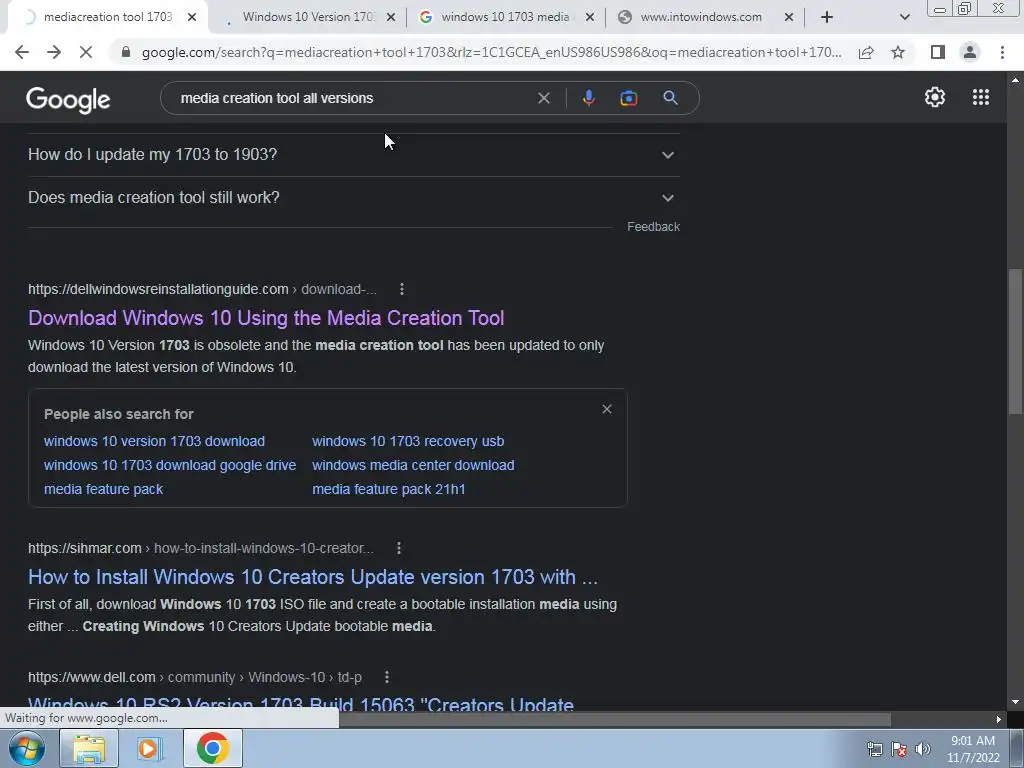This screenshot has width=1024, height=768.
Task: Click the vertical scrollbar thumb
Action: tap(1015, 341)
